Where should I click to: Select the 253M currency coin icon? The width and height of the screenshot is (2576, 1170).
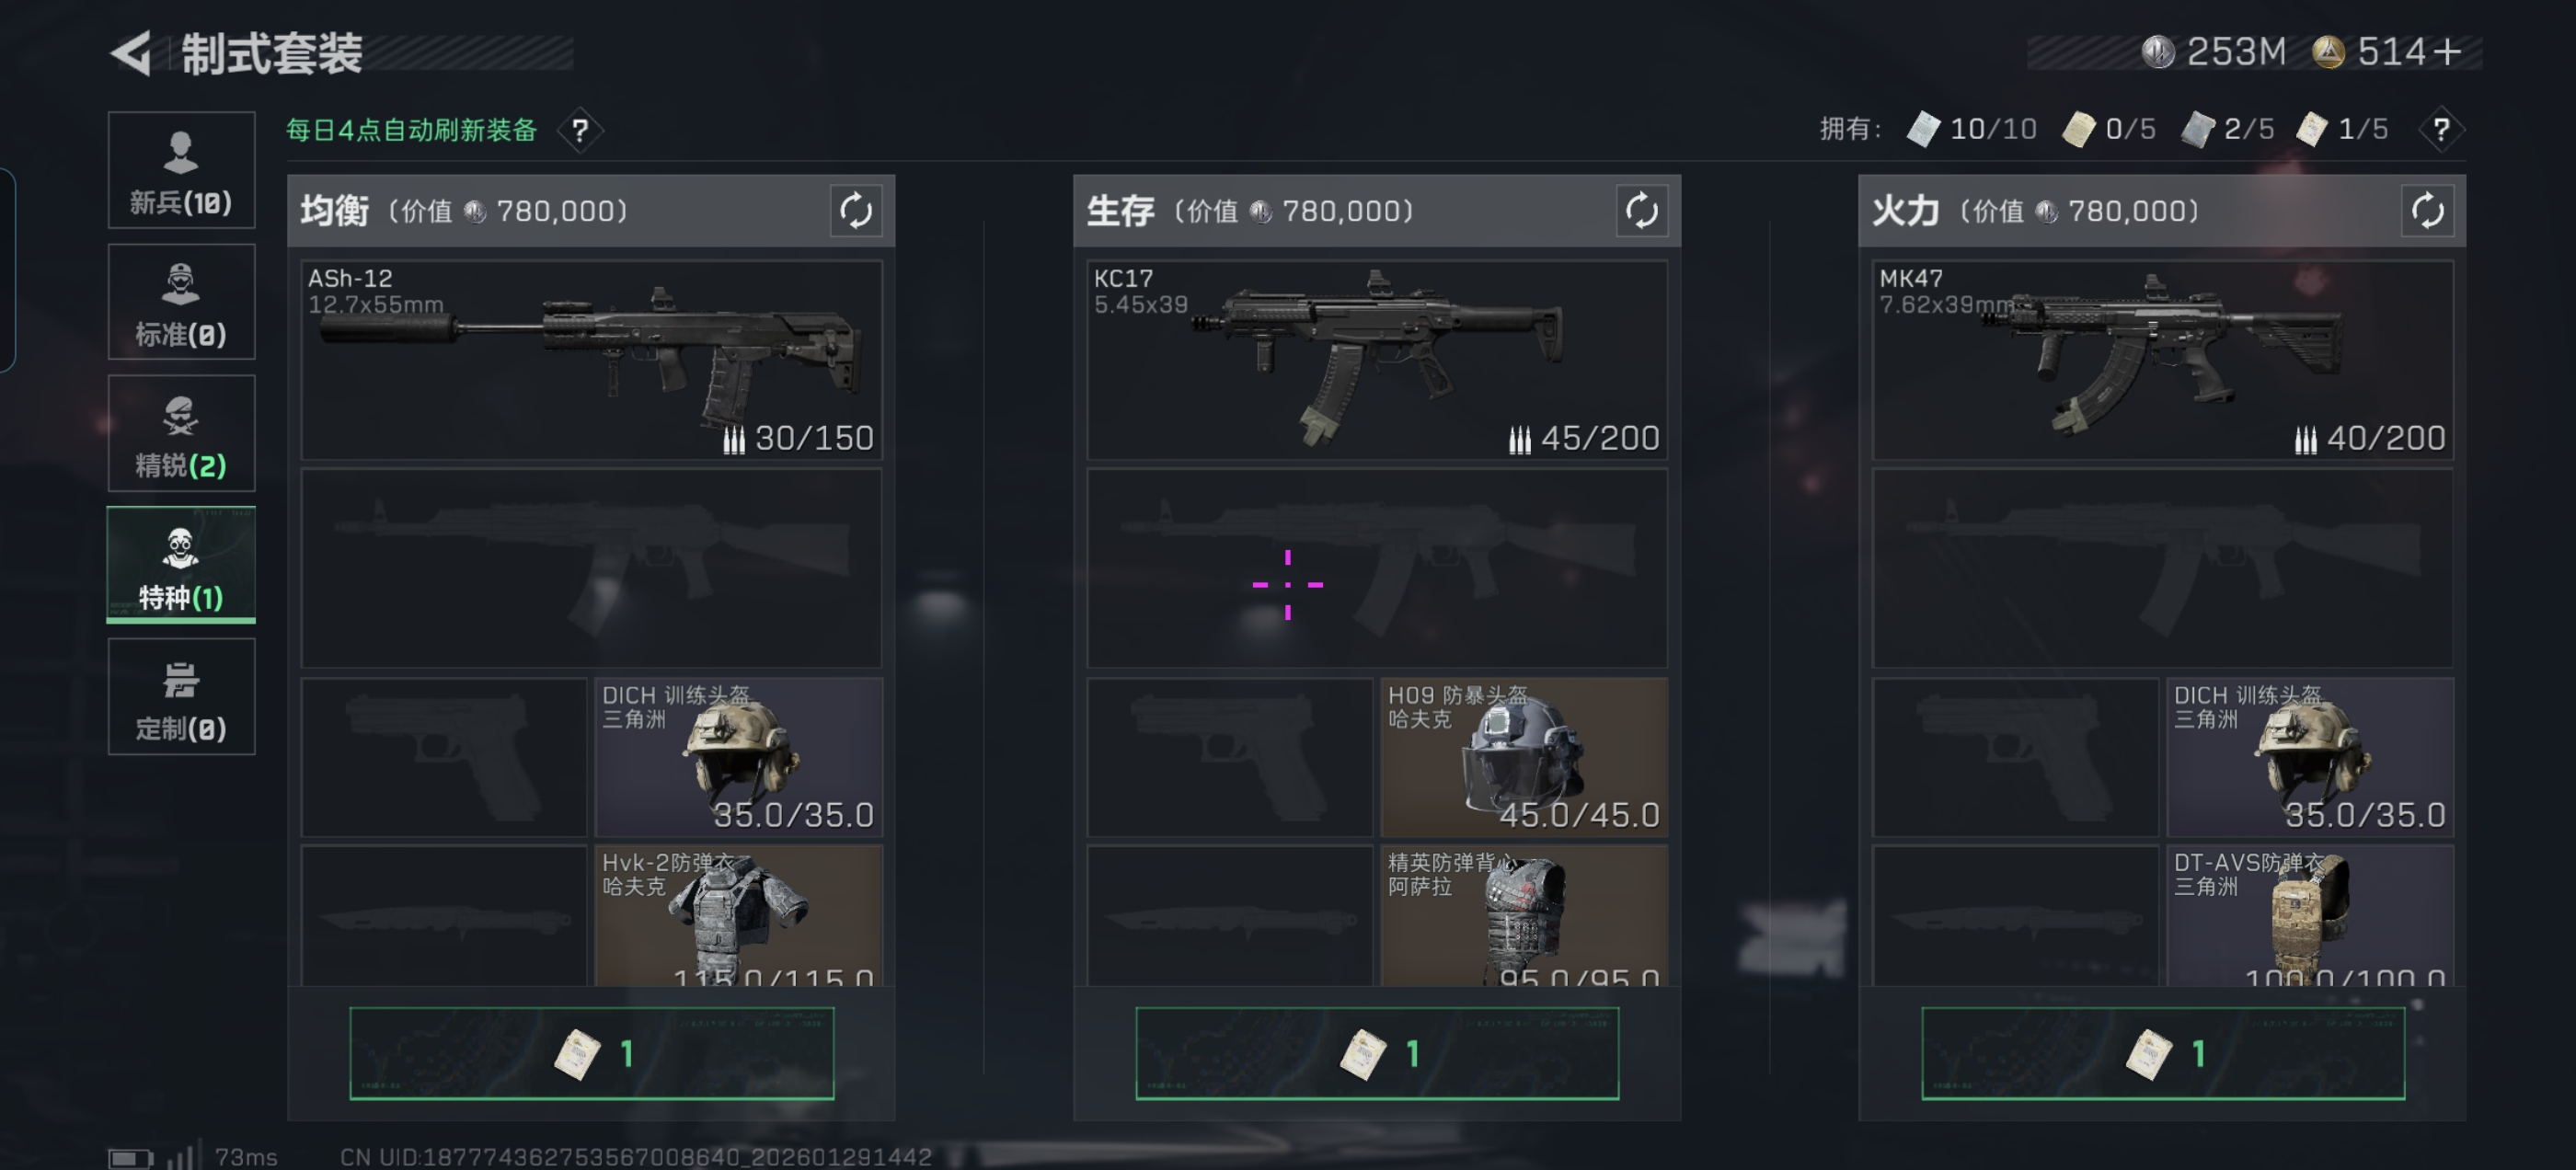click(2157, 52)
